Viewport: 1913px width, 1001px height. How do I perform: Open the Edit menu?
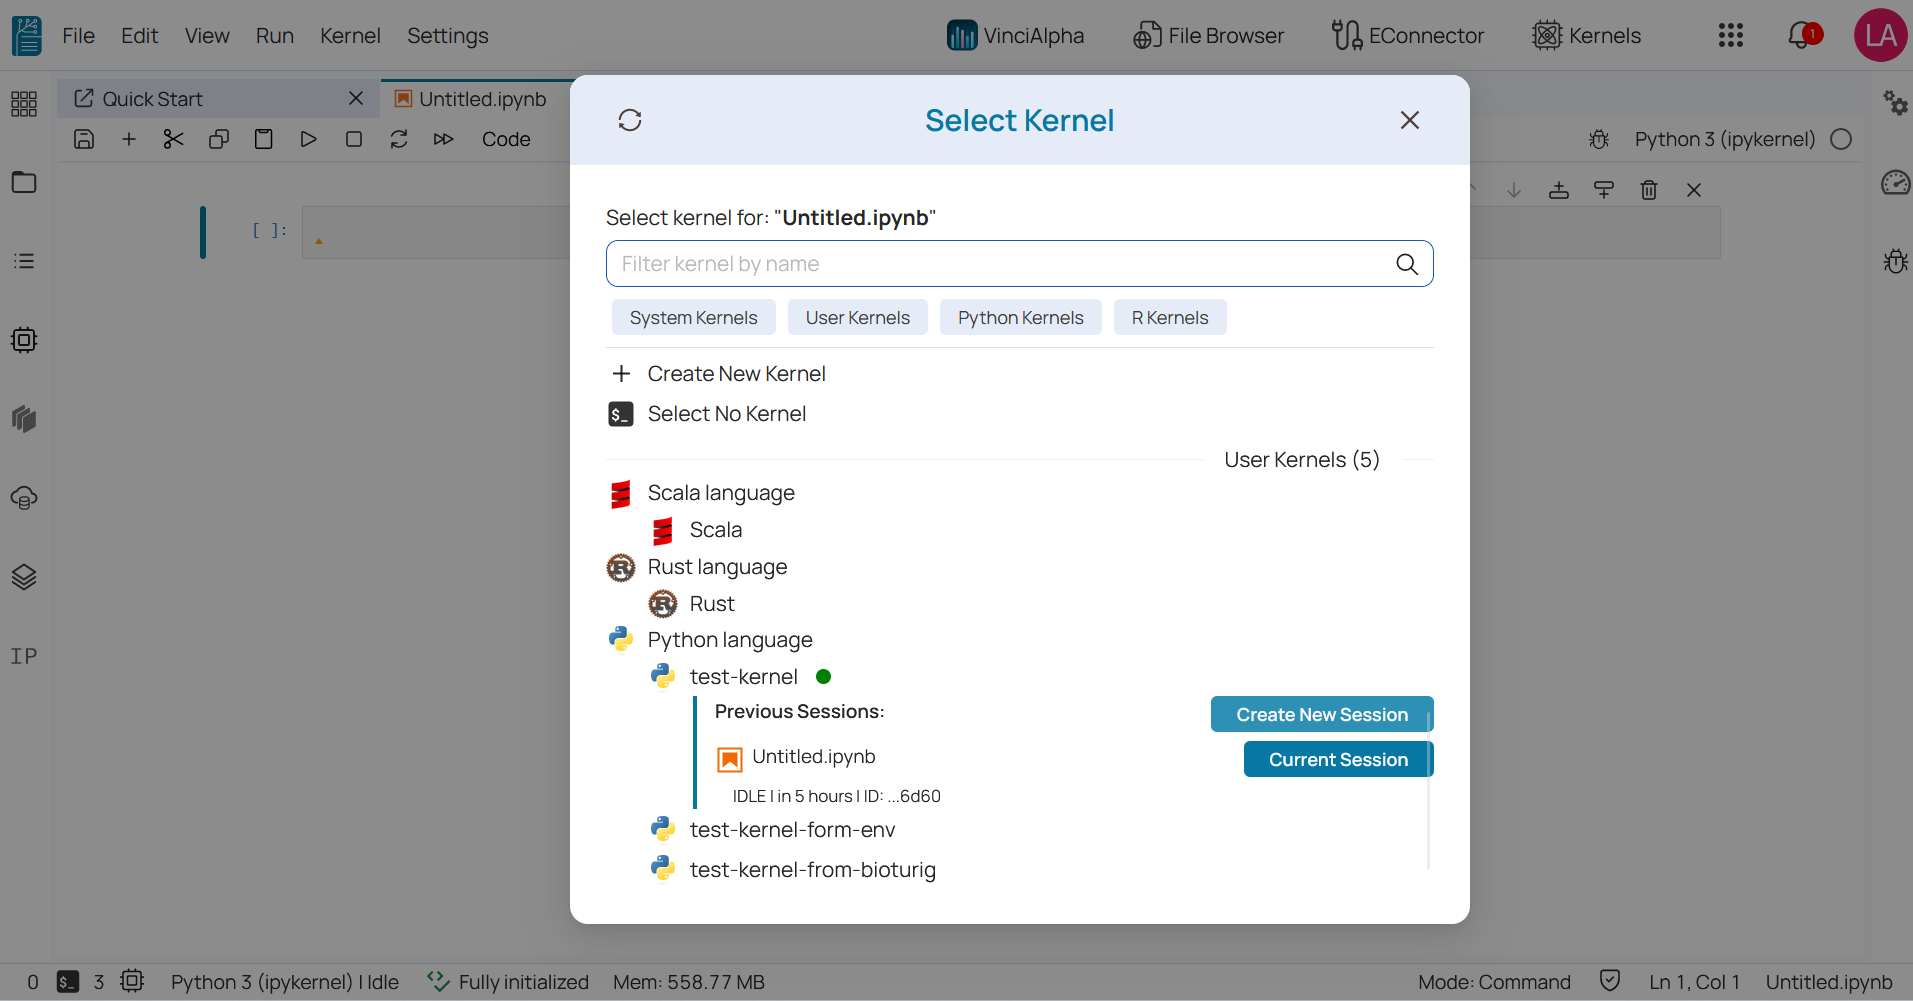[140, 36]
